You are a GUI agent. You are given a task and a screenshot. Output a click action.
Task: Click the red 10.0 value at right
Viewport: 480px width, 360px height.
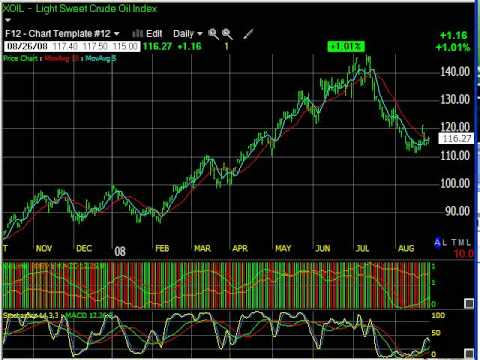tap(463, 254)
